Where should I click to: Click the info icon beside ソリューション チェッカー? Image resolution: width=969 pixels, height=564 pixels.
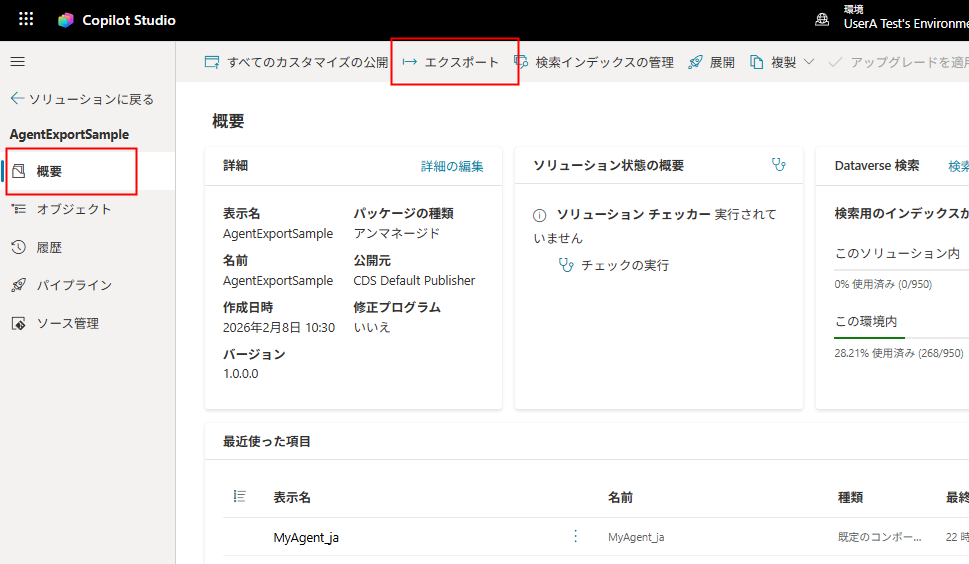pos(540,215)
